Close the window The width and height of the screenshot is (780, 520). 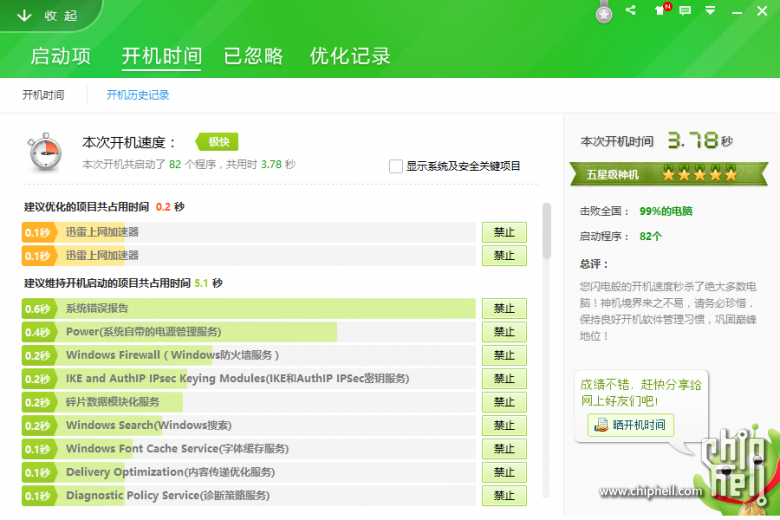pos(762,10)
